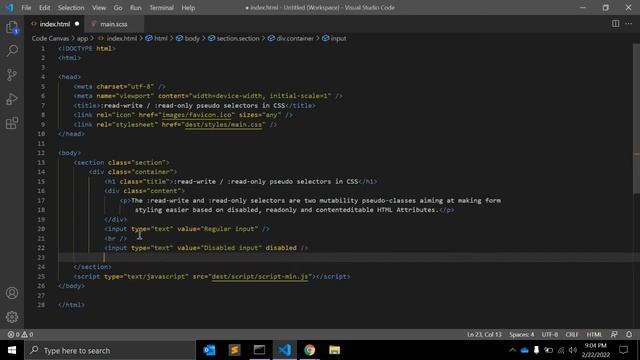Open the Help menu
Screen dimensions: 640x360
click(x=188, y=8)
